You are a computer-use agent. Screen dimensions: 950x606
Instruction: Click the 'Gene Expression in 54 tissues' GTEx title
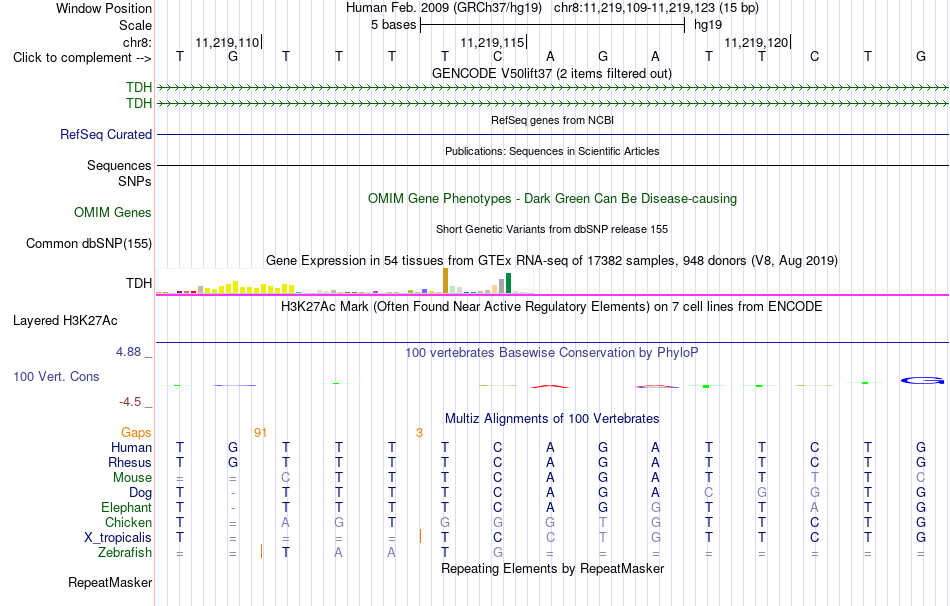[552, 261]
